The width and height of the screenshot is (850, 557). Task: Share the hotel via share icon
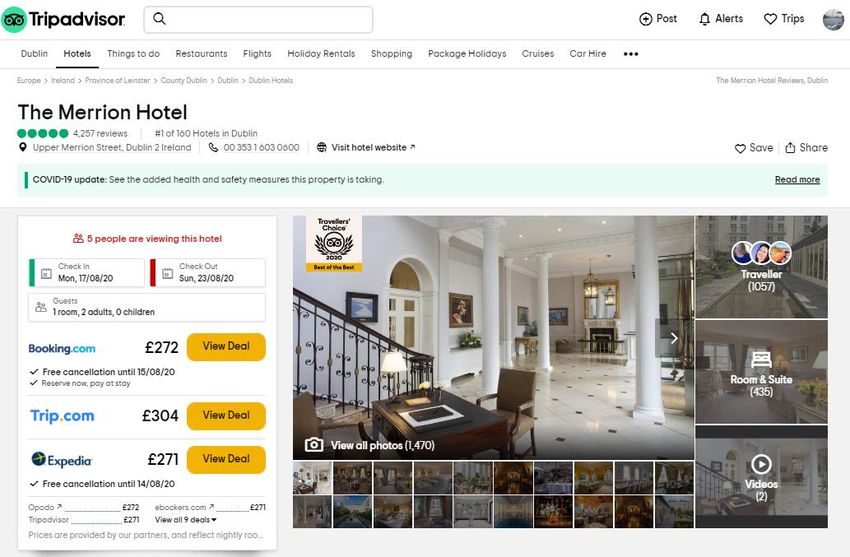(790, 147)
